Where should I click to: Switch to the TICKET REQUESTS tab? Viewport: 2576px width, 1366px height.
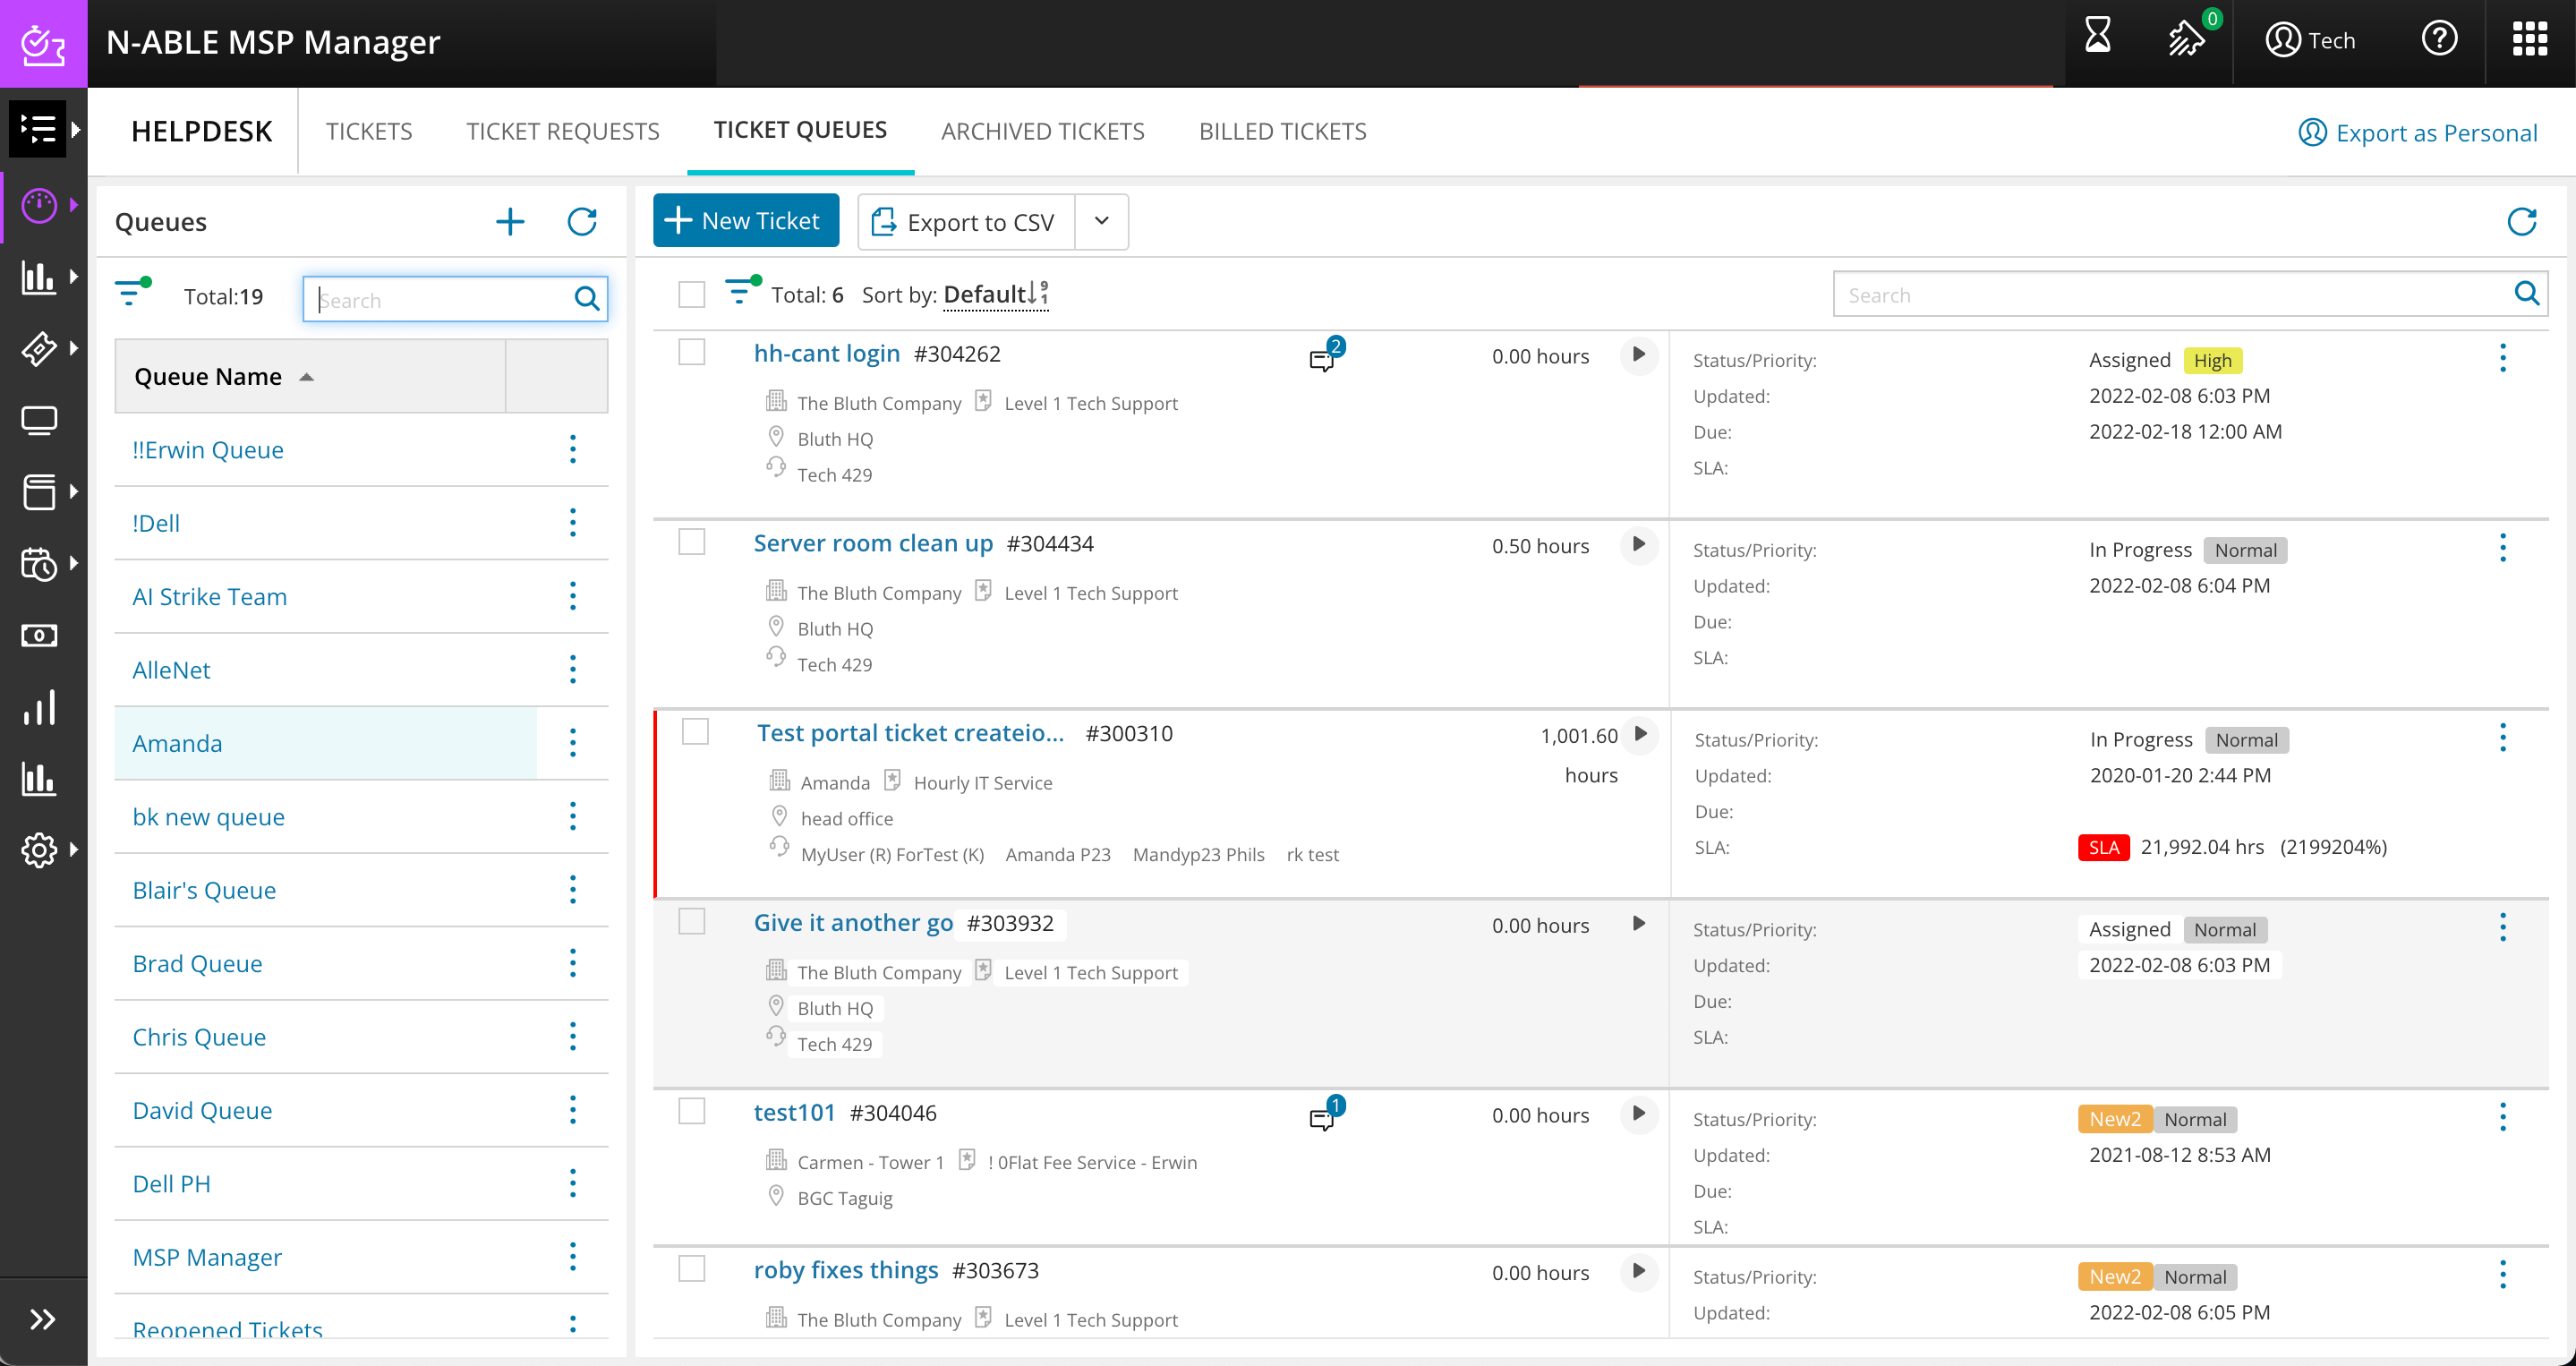coord(562,131)
